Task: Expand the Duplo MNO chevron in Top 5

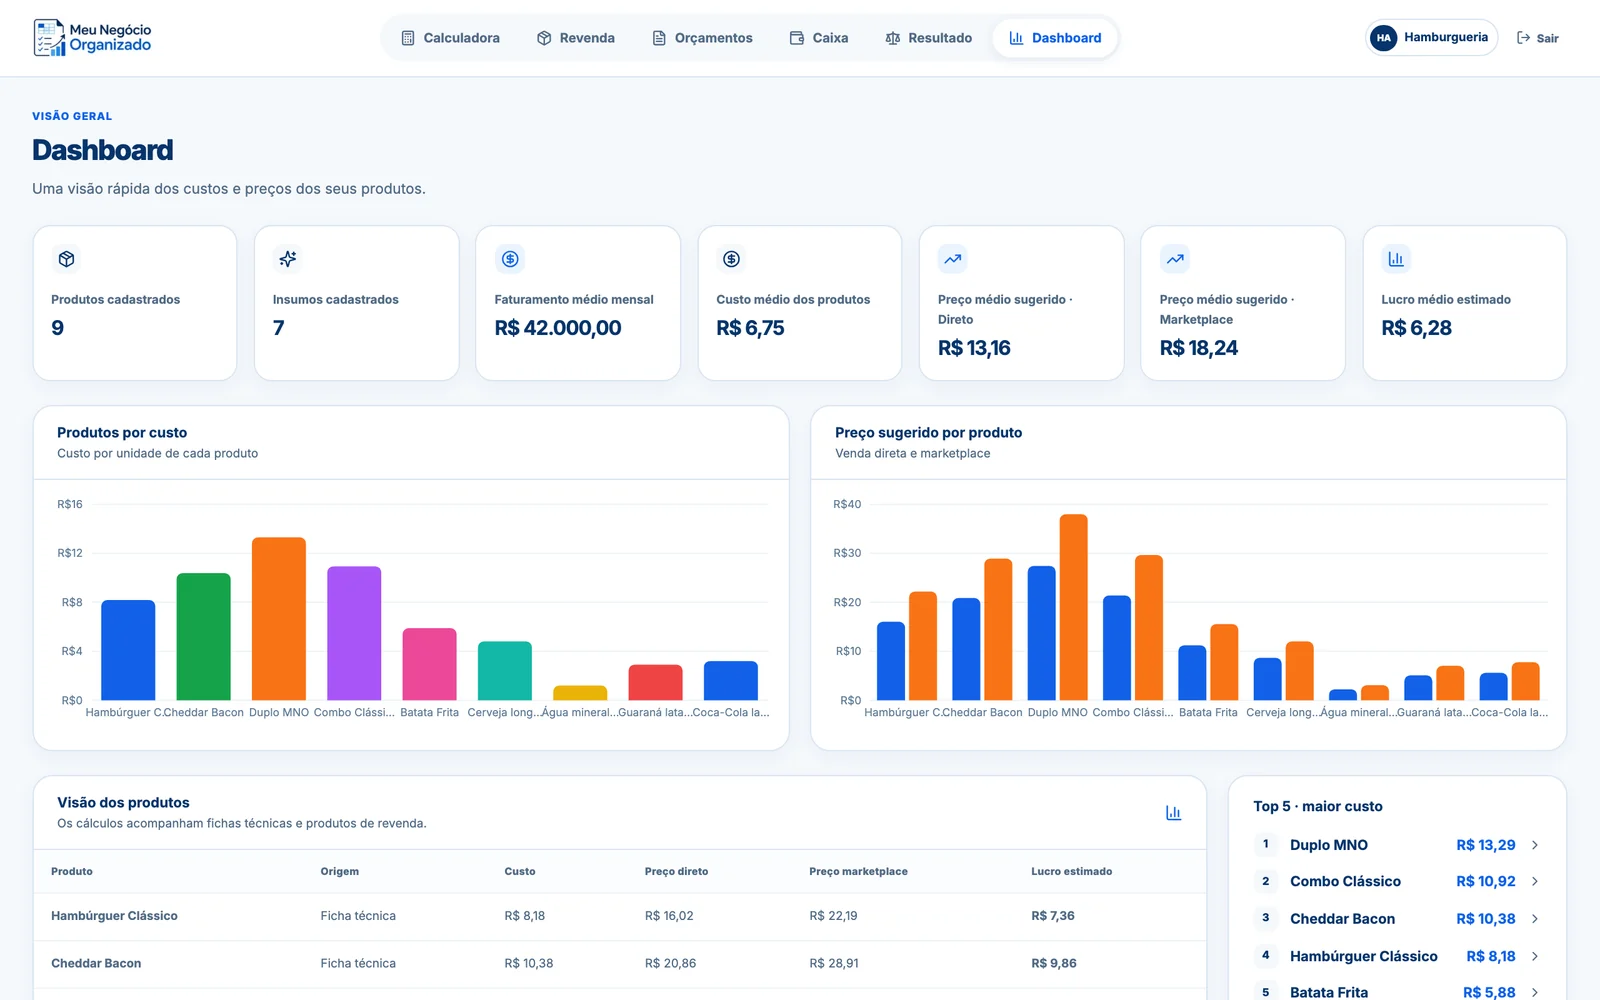Action: point(1535,845)
